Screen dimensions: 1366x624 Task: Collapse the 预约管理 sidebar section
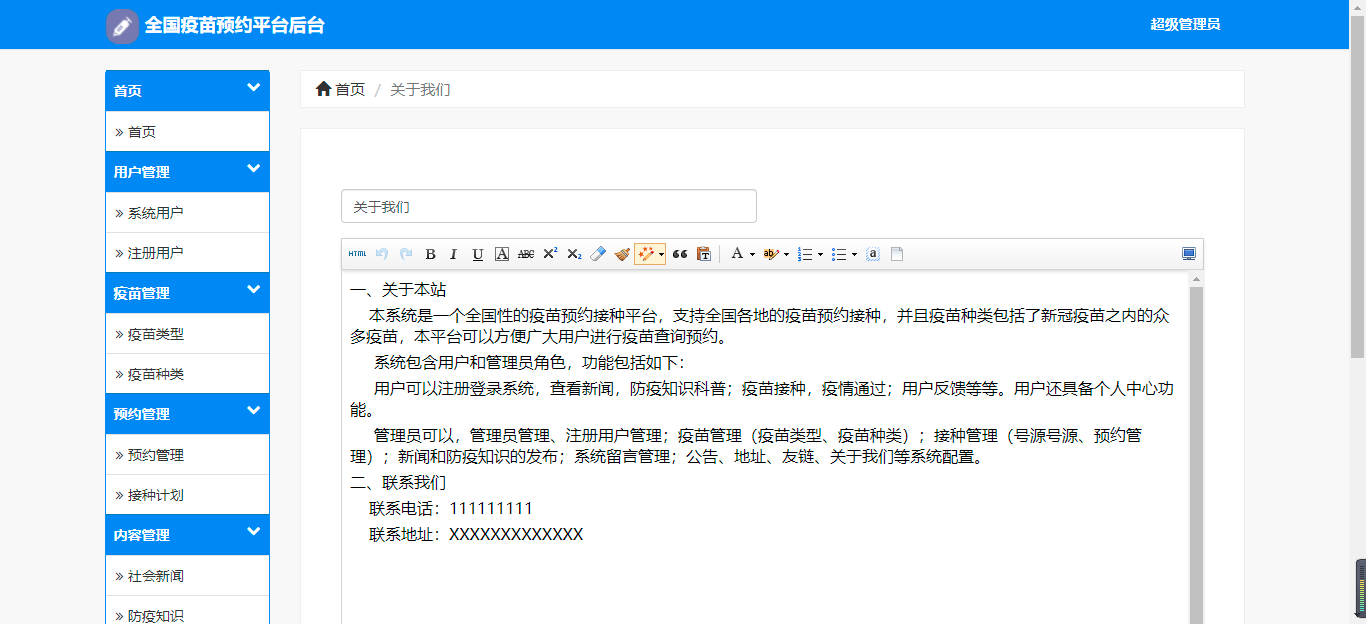tap(253, 411)
